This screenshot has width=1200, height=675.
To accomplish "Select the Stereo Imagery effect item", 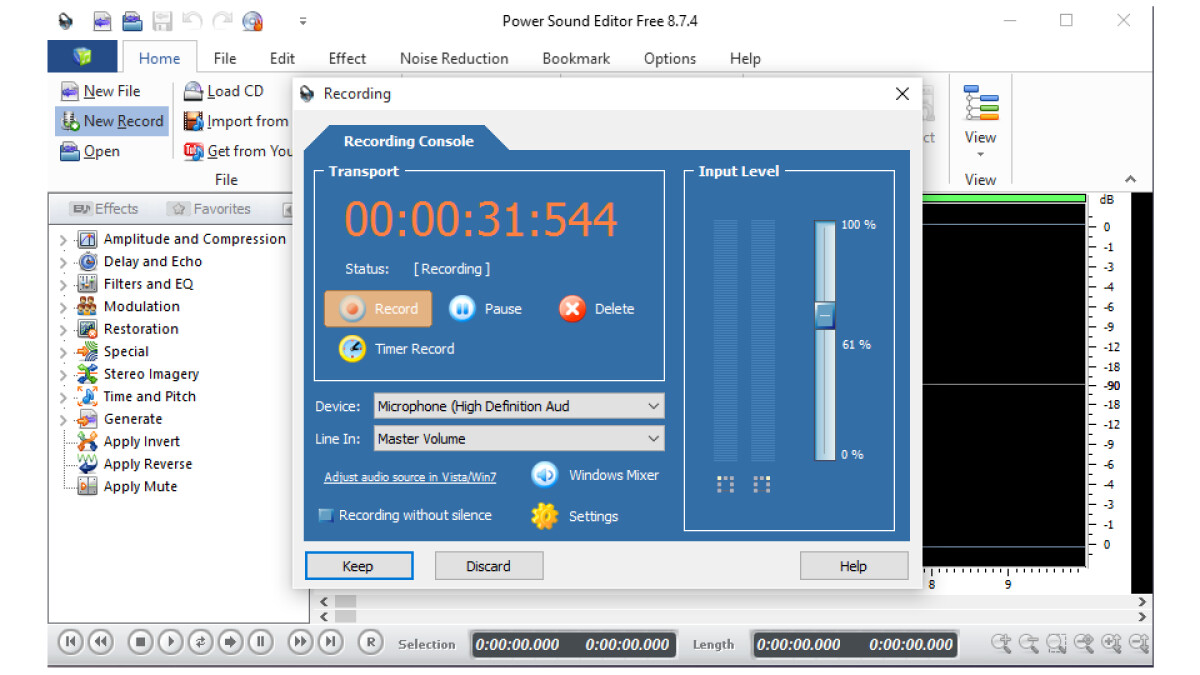I will 139,374.
